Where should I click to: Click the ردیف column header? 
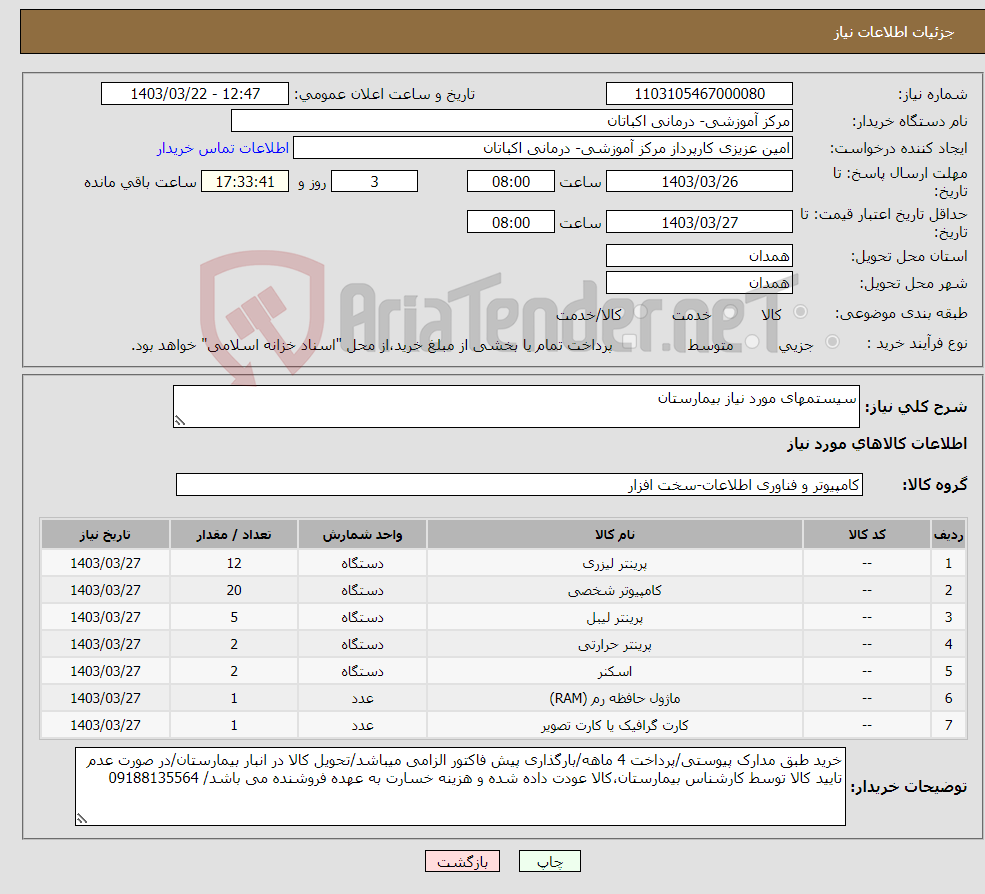pyautogui.click(x=949, y=534)
